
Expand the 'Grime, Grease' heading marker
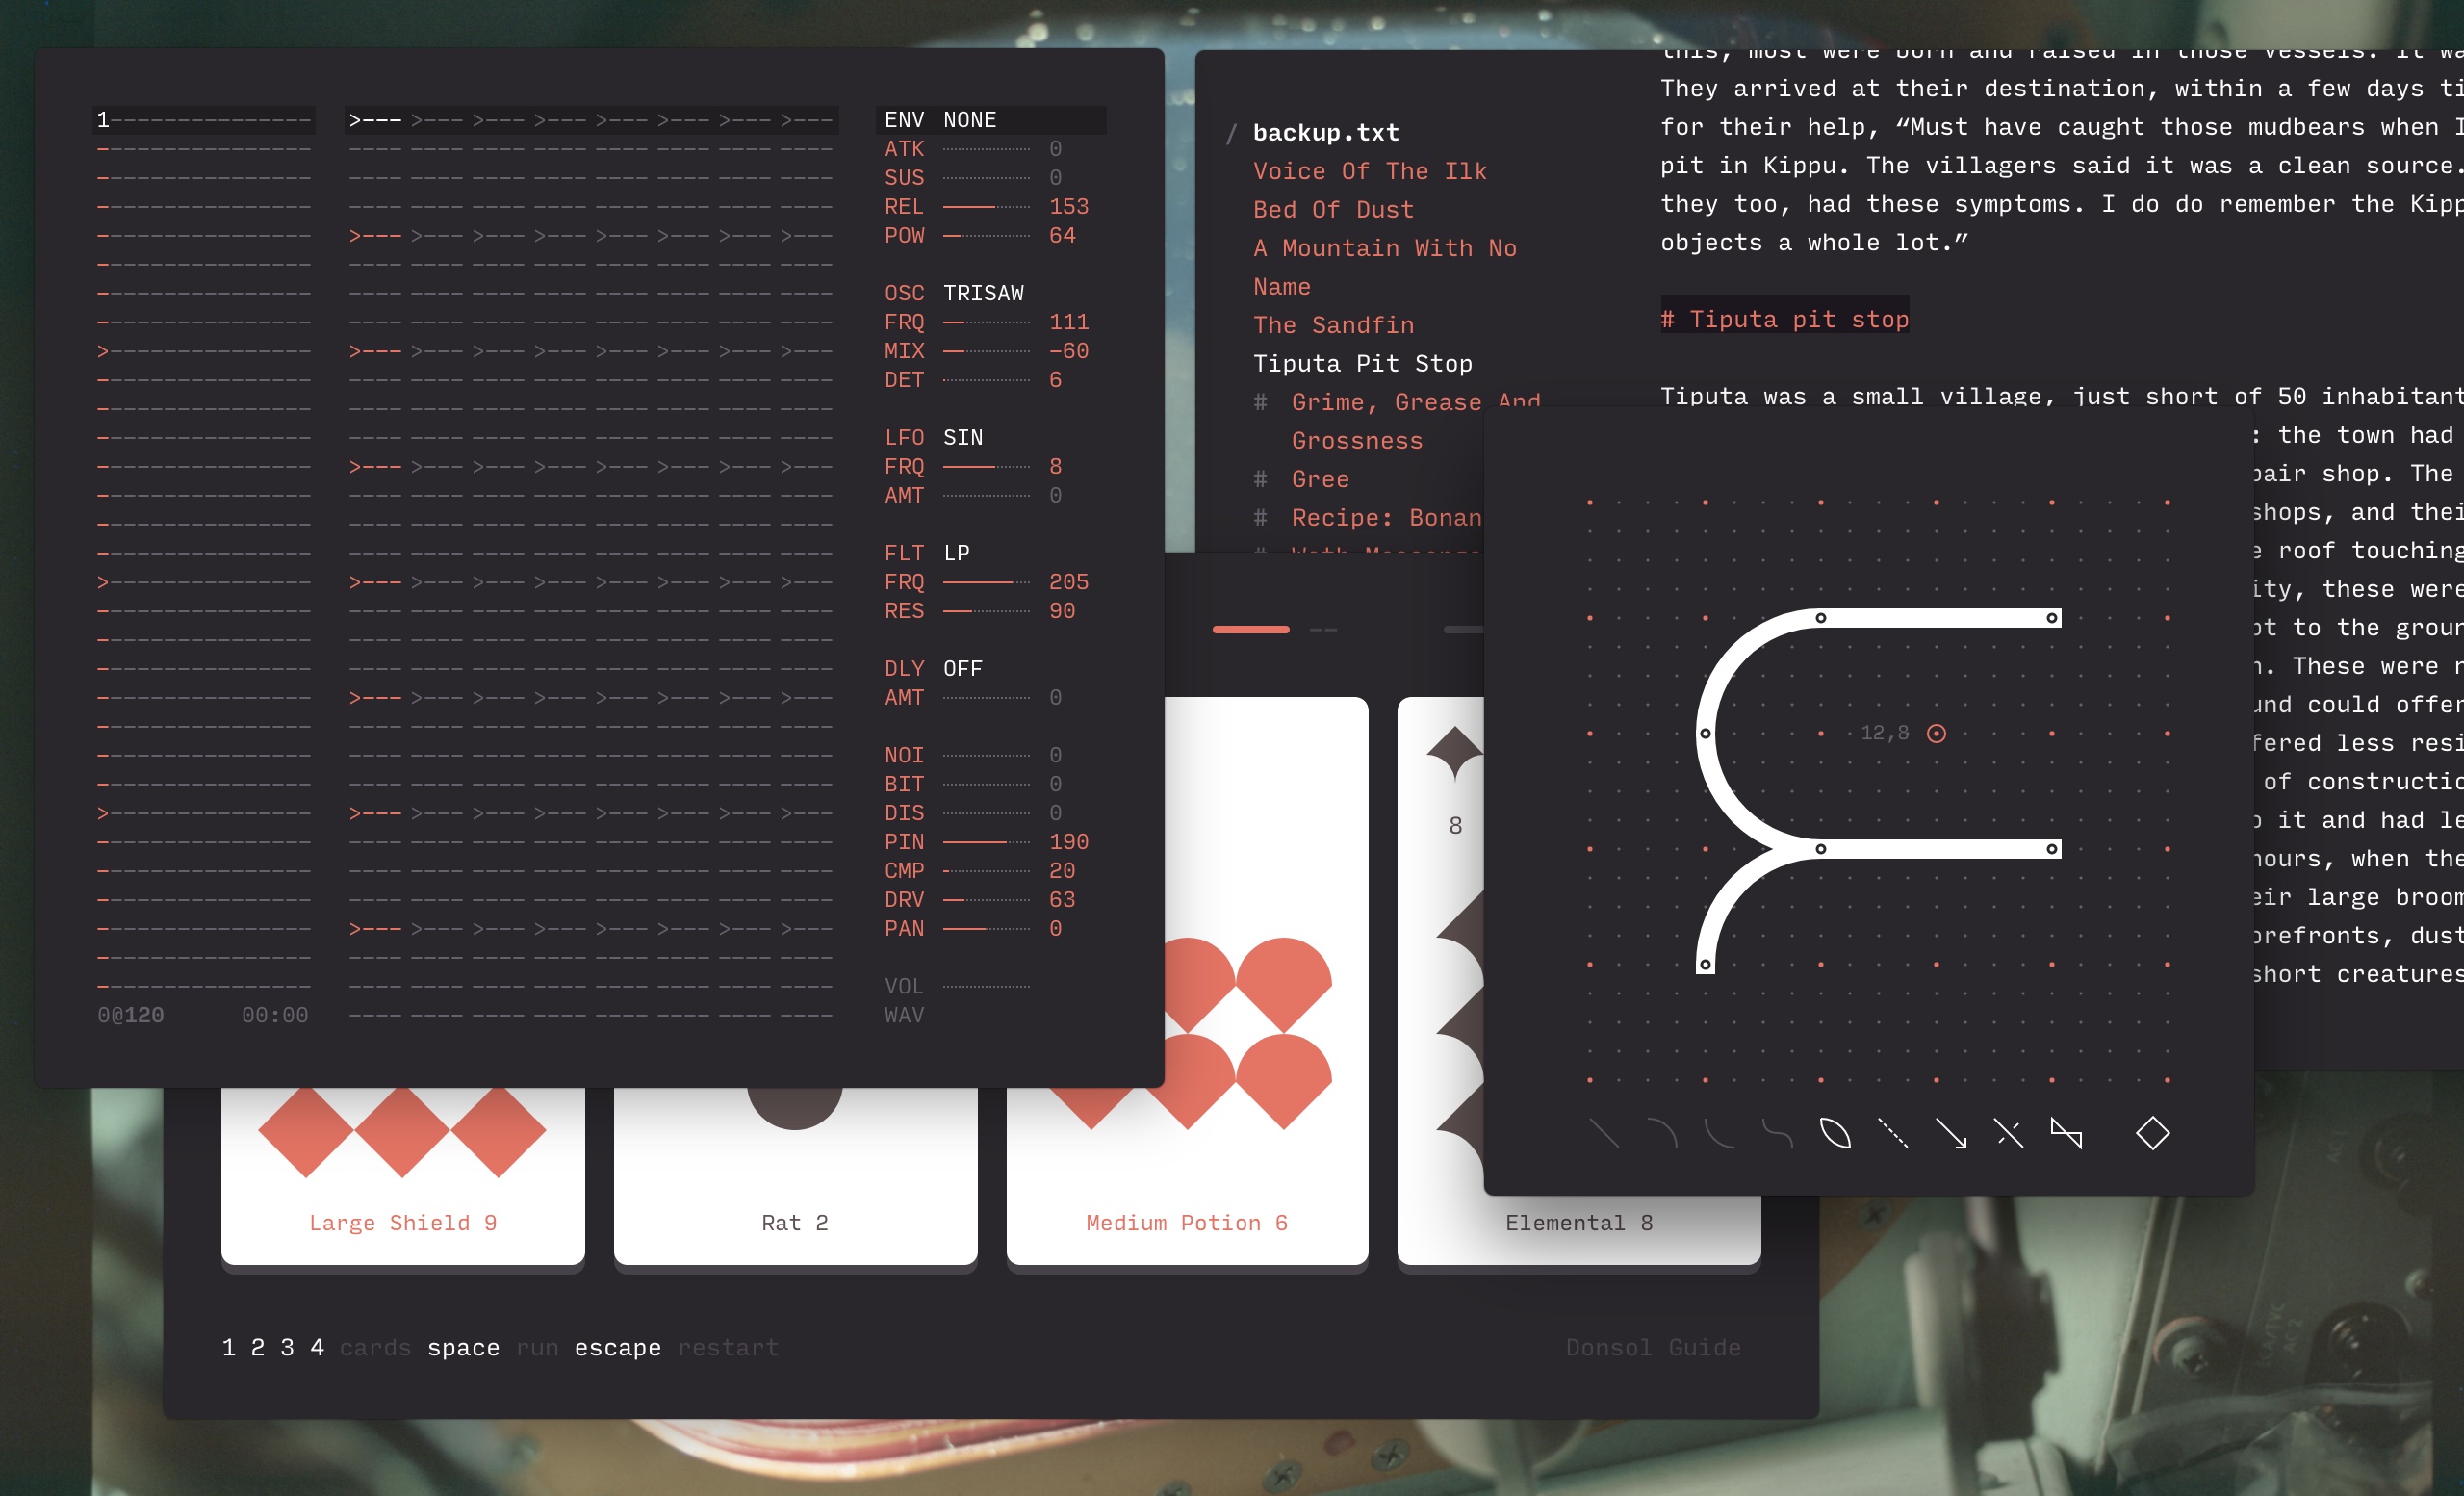[1260, 402]
